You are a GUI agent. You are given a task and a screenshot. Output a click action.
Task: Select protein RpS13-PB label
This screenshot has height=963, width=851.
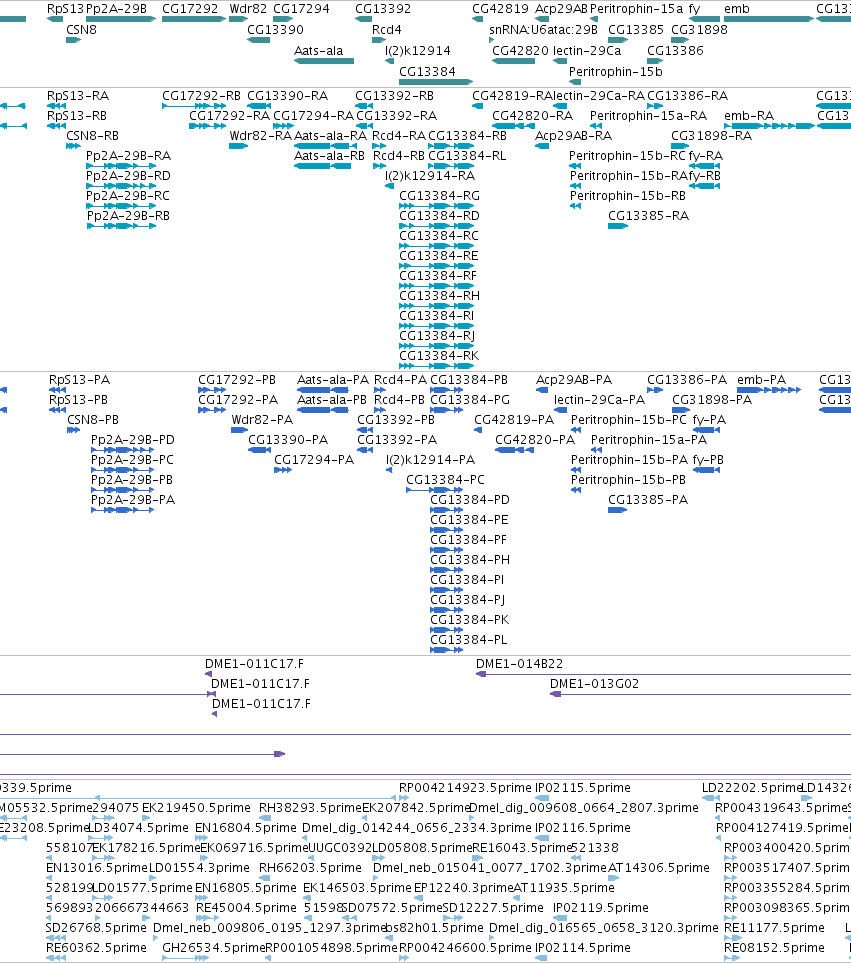click(79, 399)
